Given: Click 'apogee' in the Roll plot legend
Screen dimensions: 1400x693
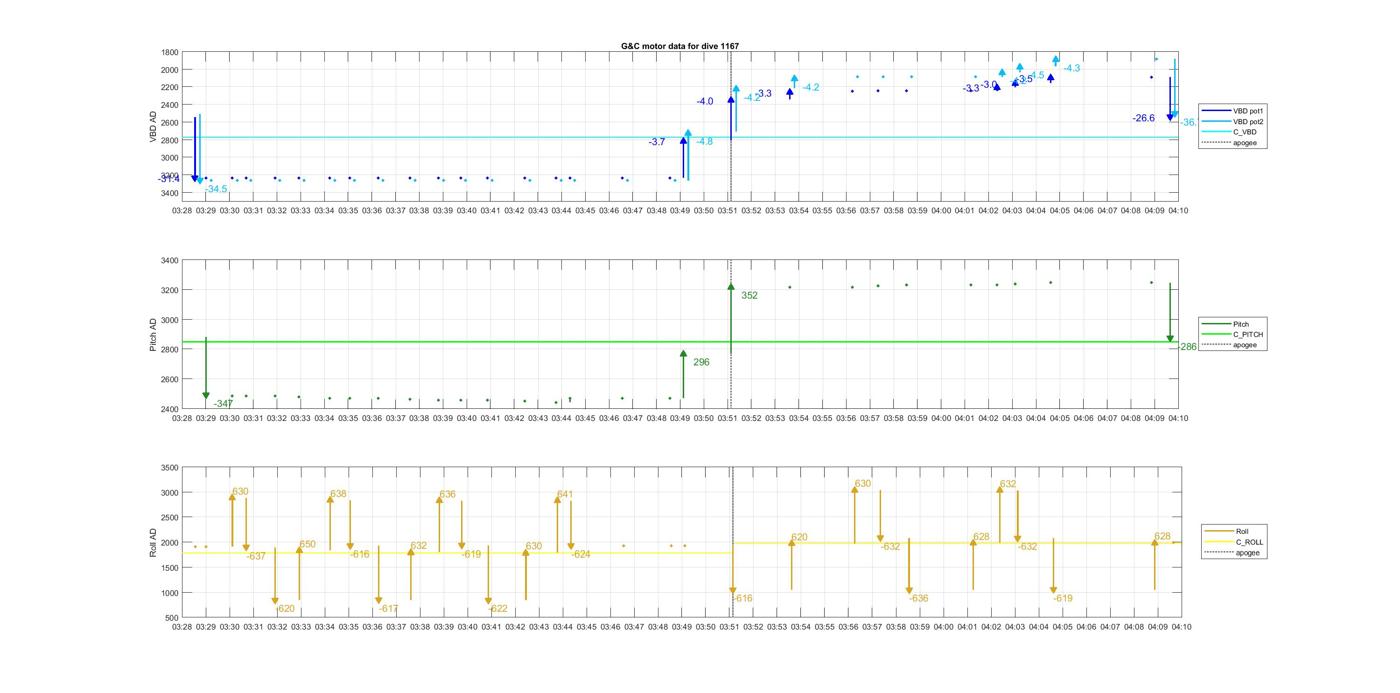Looking at the screenshot, I should point(1234,553).
